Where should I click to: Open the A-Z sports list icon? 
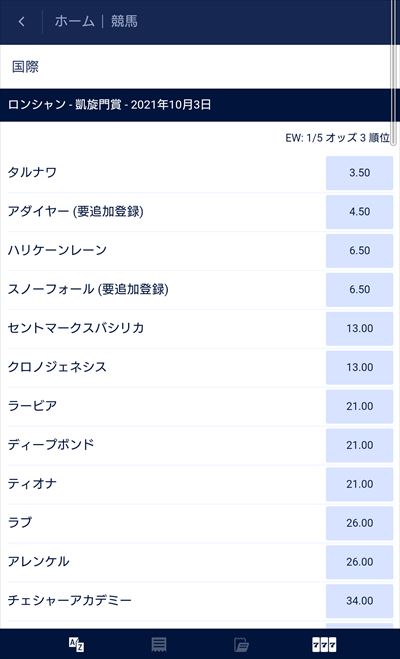[76, 644]
